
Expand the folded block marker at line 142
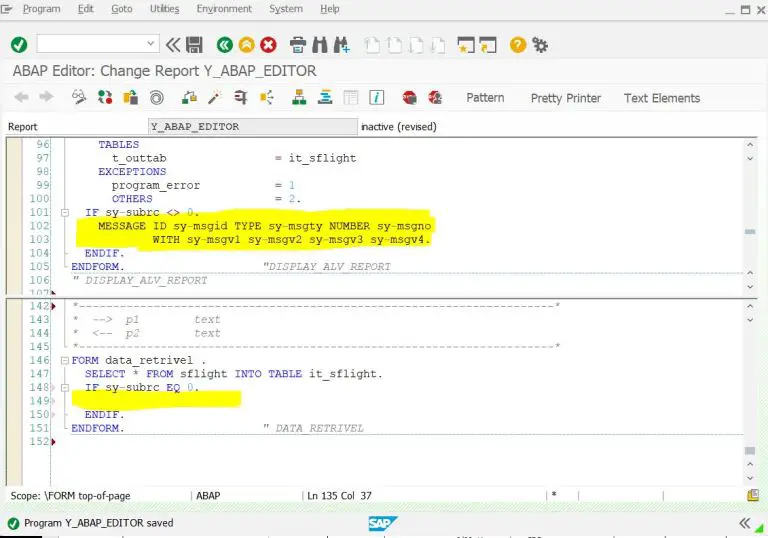click(x=53, y=306)
